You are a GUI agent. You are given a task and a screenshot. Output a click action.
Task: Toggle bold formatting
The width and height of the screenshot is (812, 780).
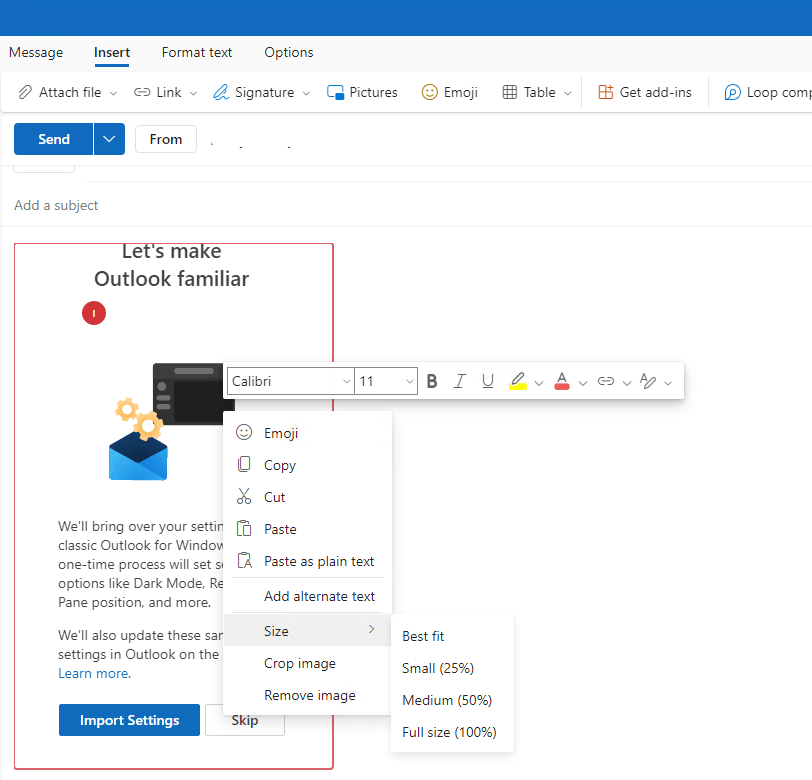[431, 380]
